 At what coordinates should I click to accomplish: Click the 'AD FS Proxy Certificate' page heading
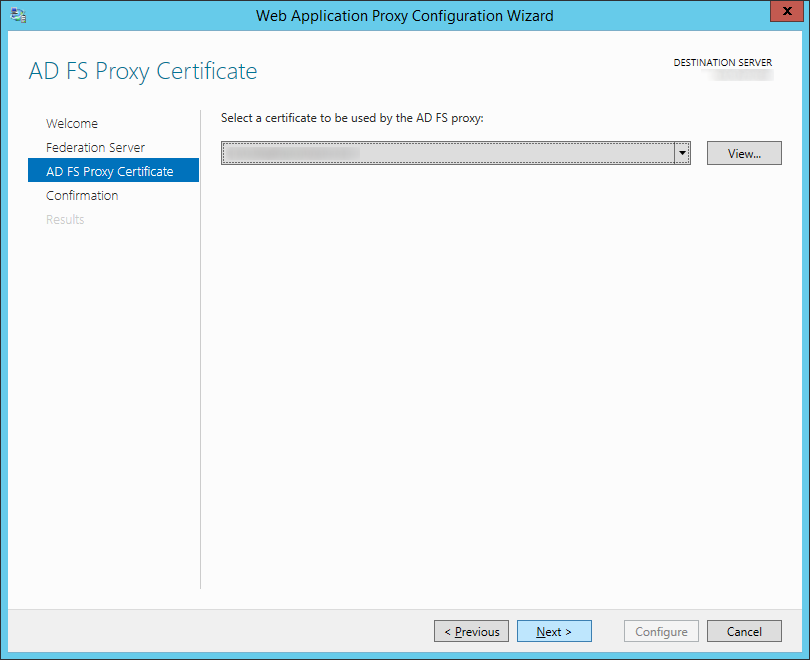(143, 71)
